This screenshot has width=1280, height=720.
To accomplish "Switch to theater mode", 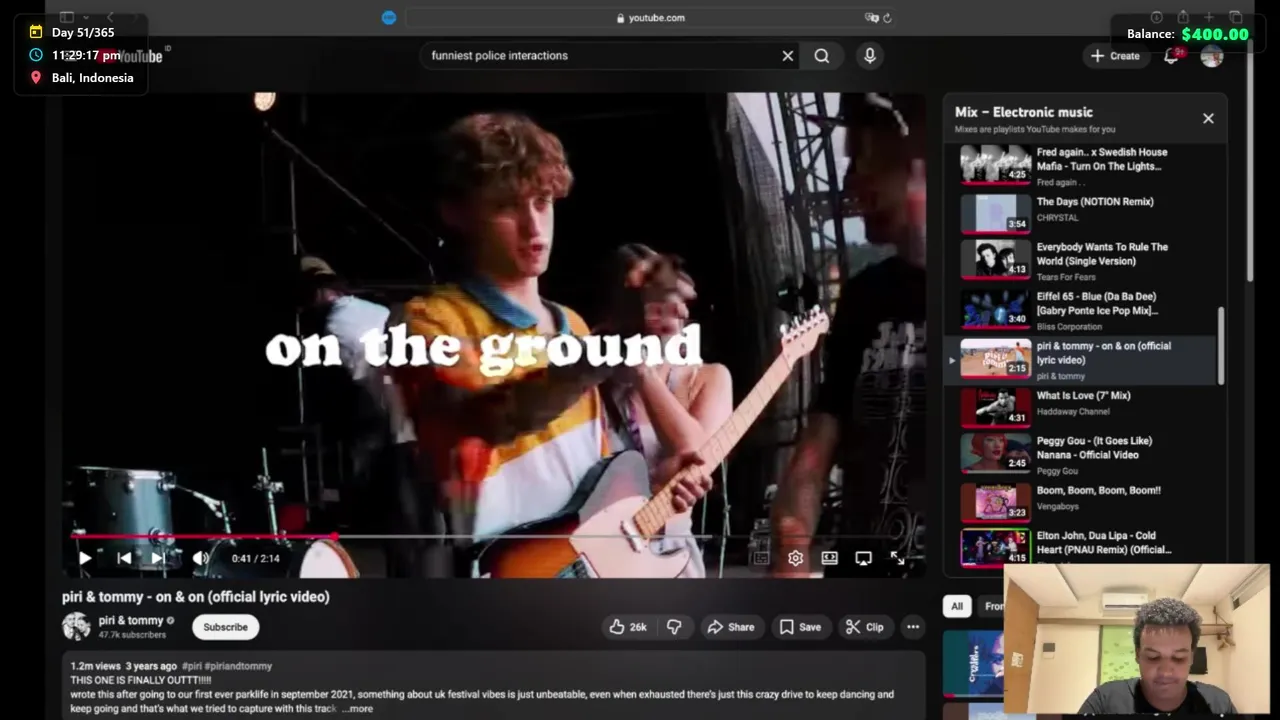I will click(829, 558).
